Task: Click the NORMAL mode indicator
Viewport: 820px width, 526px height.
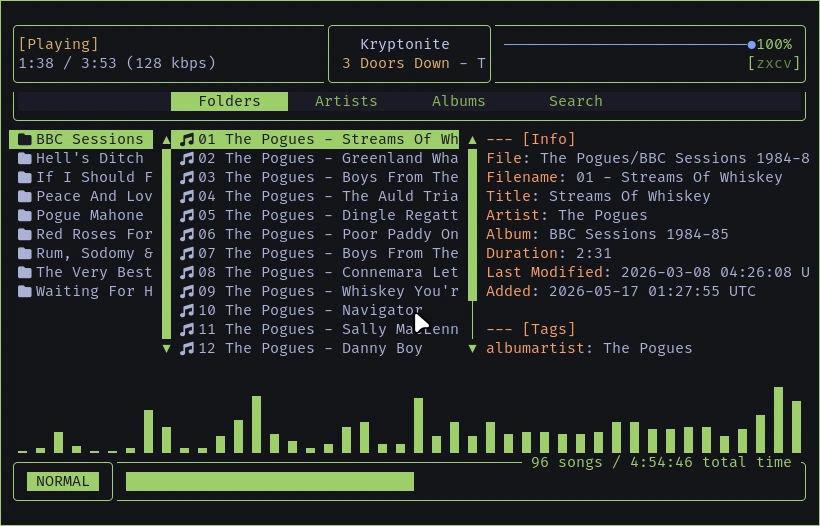Action: (63, 482)
